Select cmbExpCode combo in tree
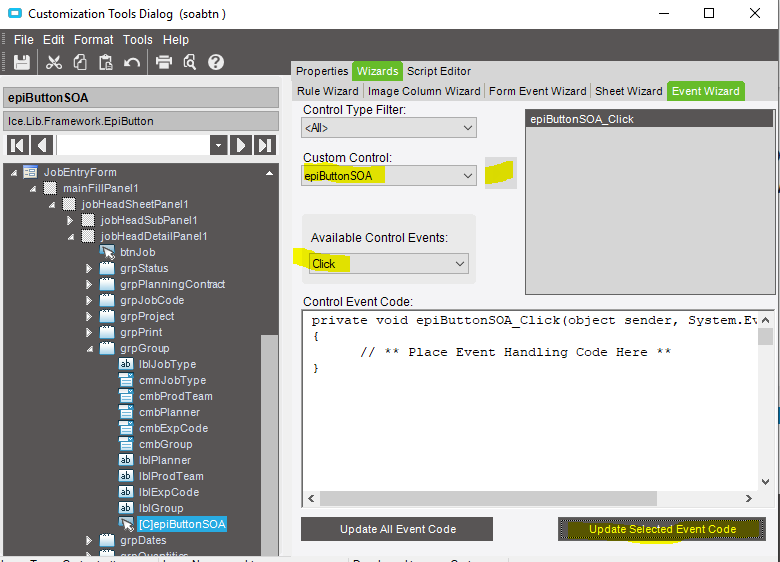This screenshot has width=780, height=562. coord(173,428)
